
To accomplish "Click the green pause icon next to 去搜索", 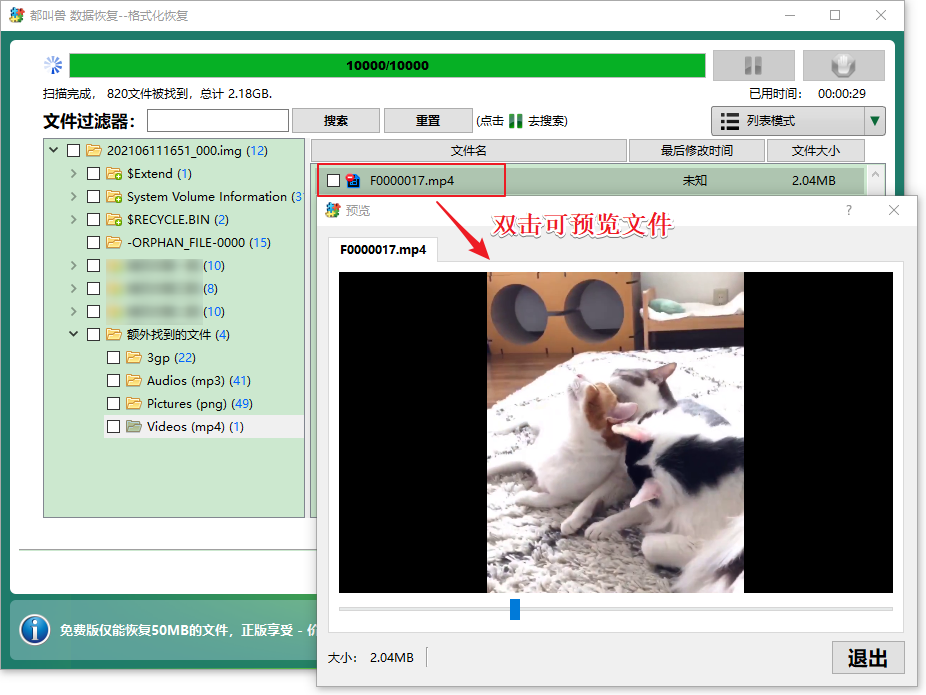I will (x=516, y=121).
